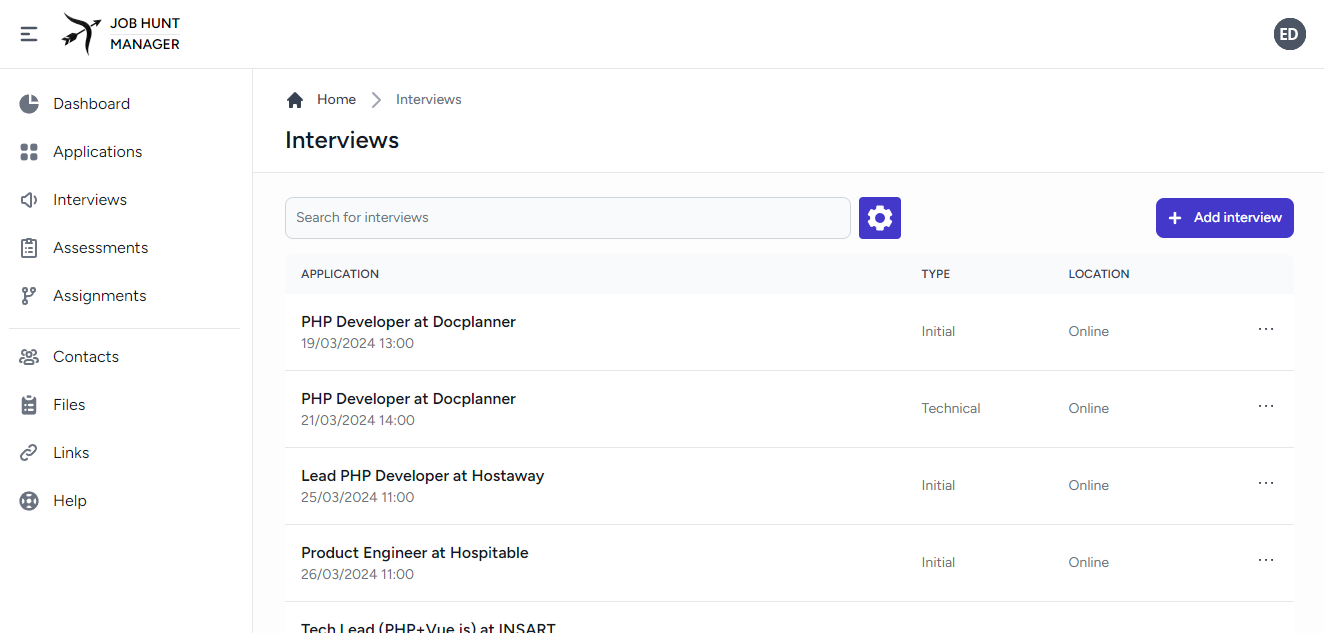Click the 26/03/2024 11:00 date text
1324x633 pixels.
[358, 574]
